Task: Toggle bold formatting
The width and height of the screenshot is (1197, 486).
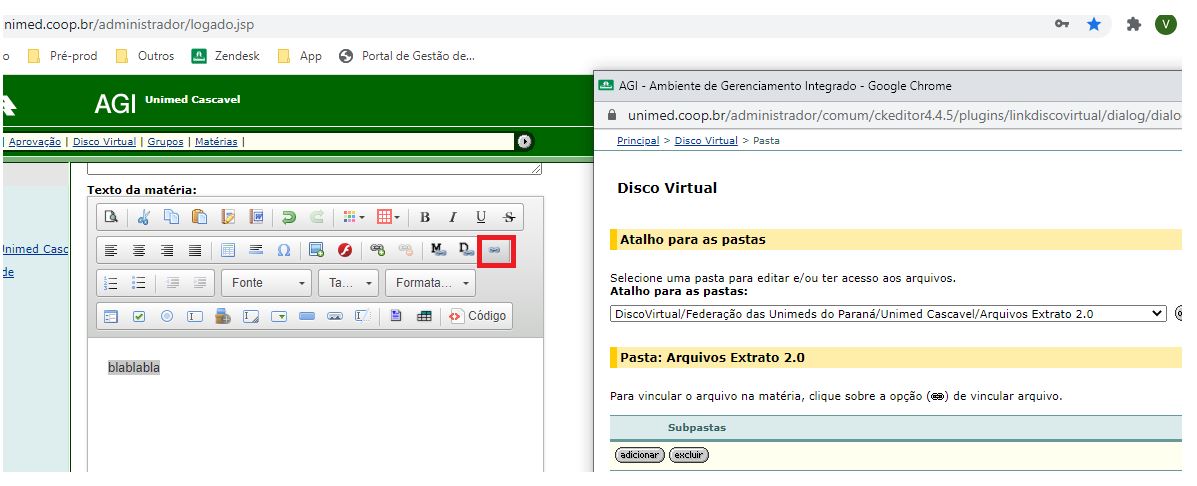Action: click(424, 217)
